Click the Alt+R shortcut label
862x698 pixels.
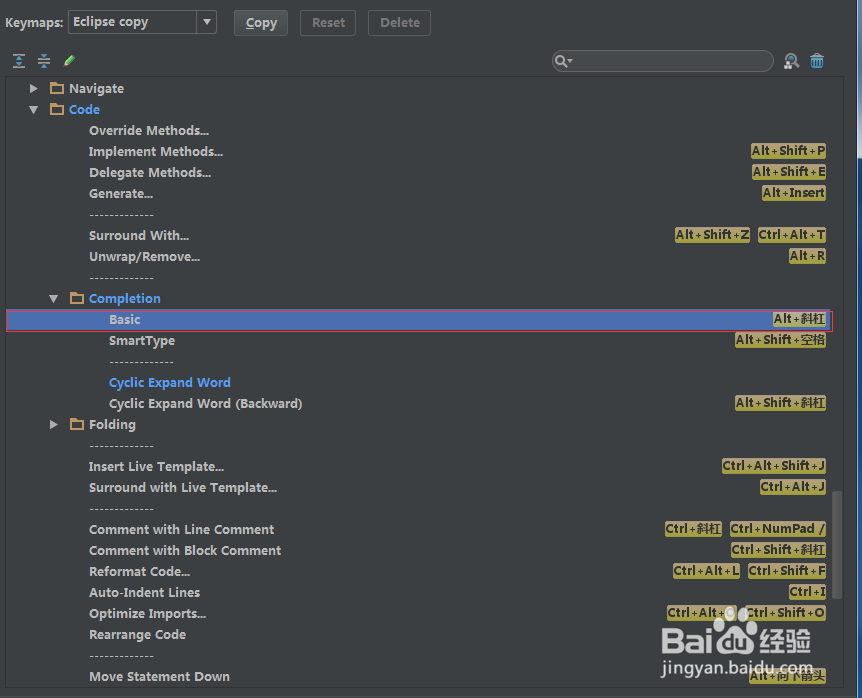point(807,256)
